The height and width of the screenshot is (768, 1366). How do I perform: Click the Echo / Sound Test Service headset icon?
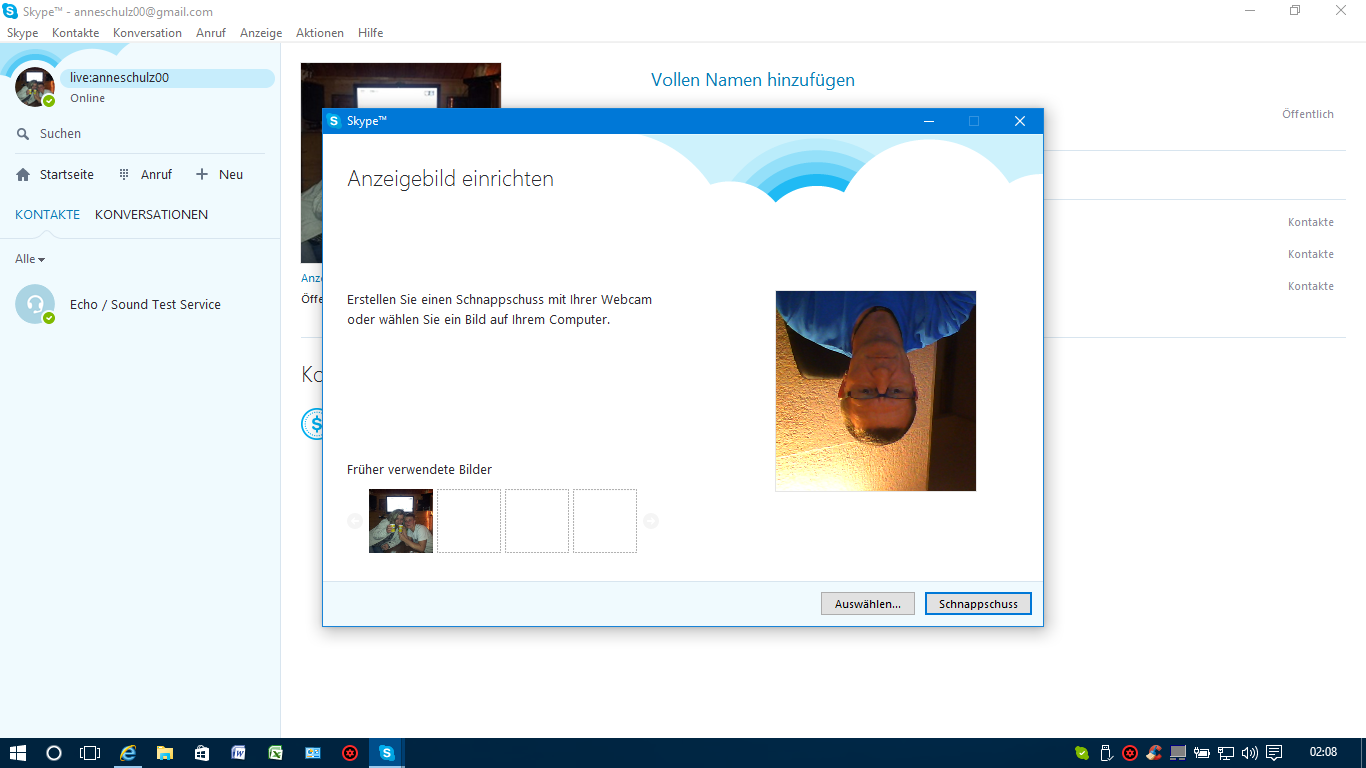pyautogui.click(x=35, y=304)
